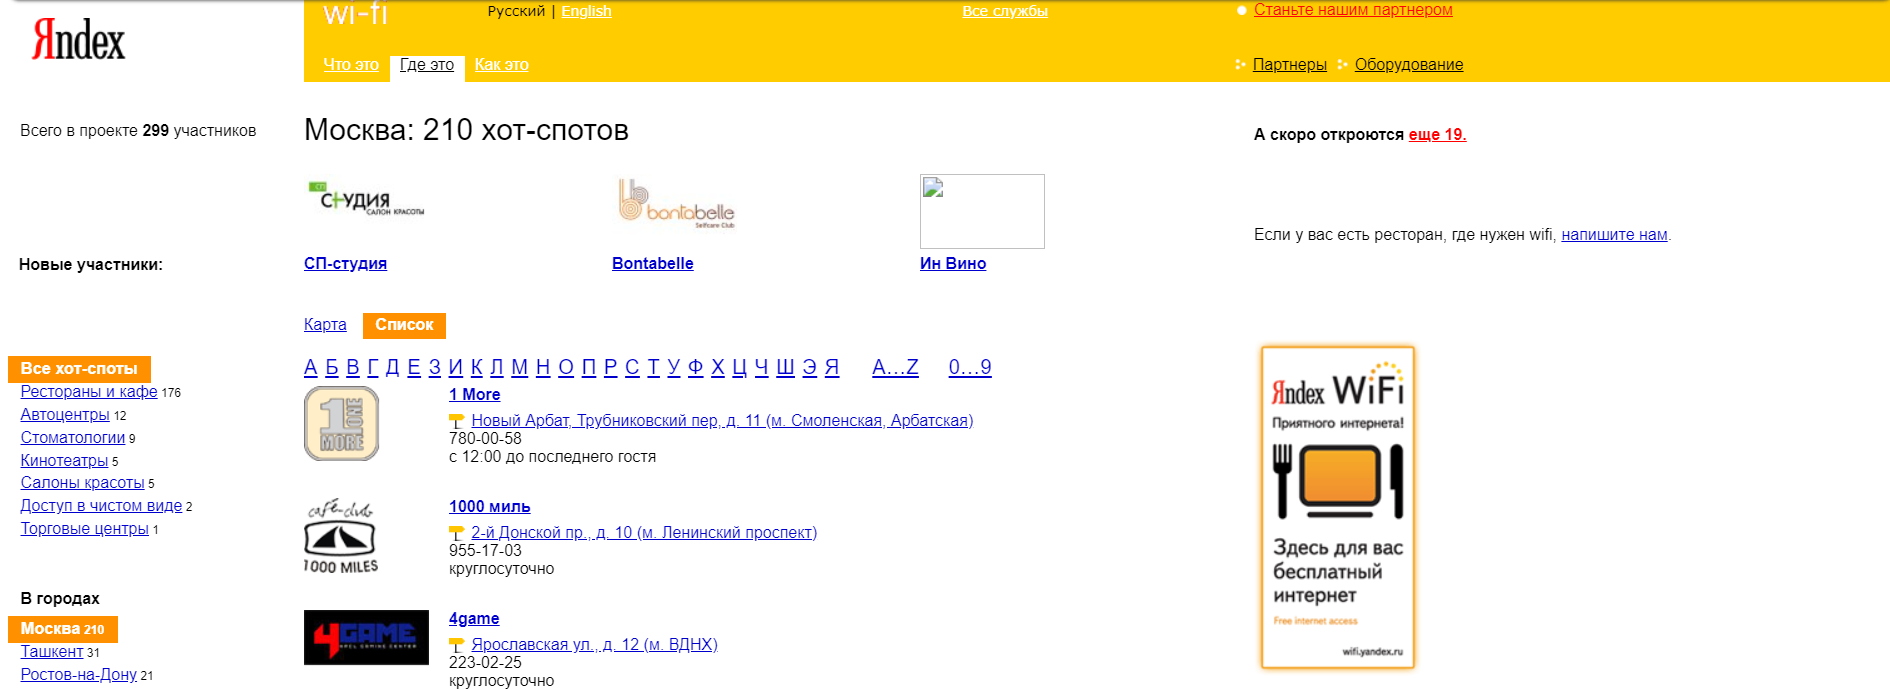Open the A...Z Latin index

click(895, 367)
